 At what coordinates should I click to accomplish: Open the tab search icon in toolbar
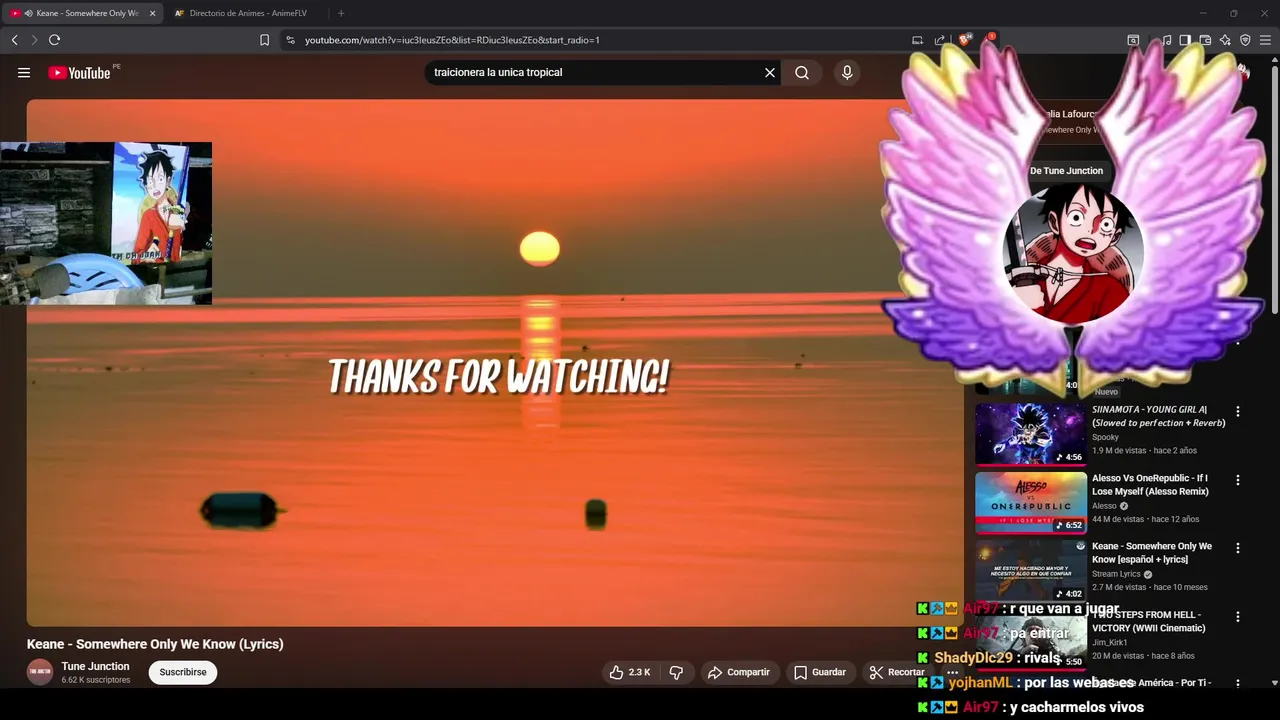tap(1133, 40)
